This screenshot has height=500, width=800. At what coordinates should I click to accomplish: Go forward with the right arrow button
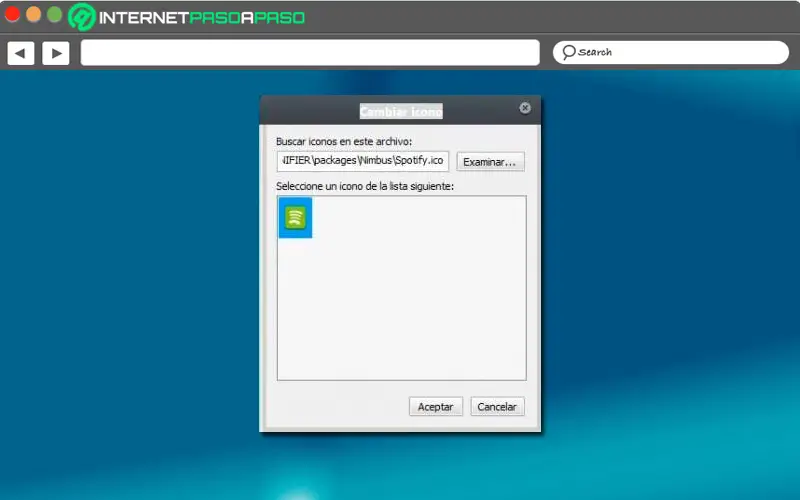[56, 53]
